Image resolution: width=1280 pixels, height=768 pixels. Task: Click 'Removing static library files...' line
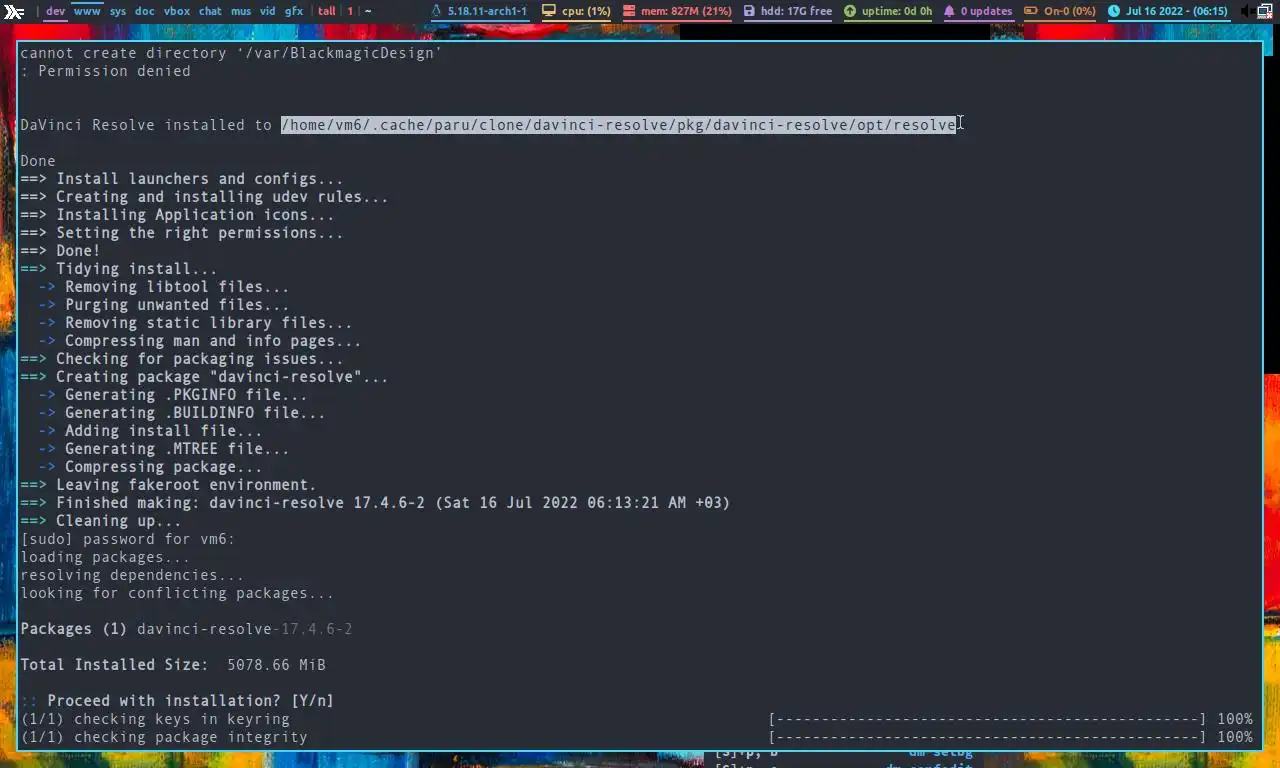click(x=195, y=323)
